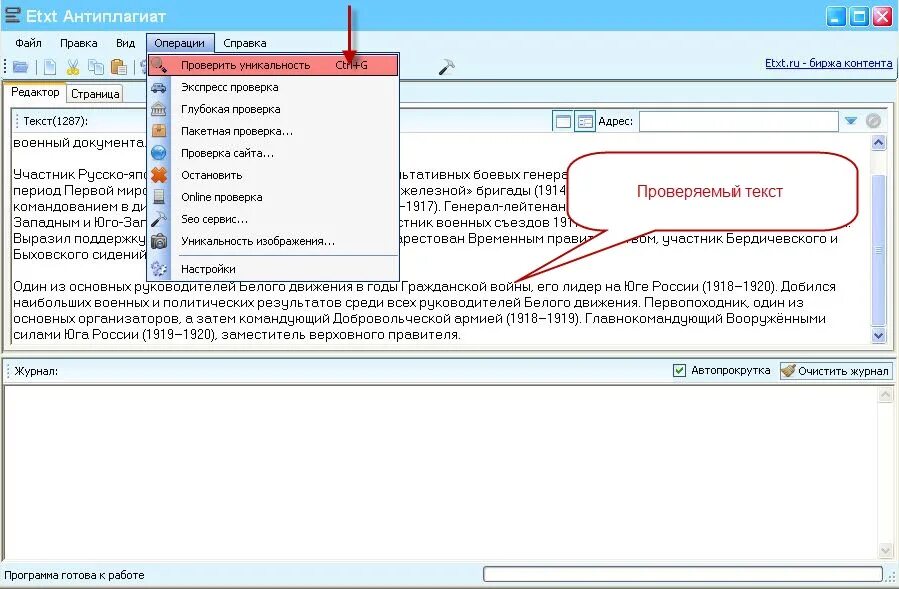
Task: Open the Правка menu
Action: [79, 43]
